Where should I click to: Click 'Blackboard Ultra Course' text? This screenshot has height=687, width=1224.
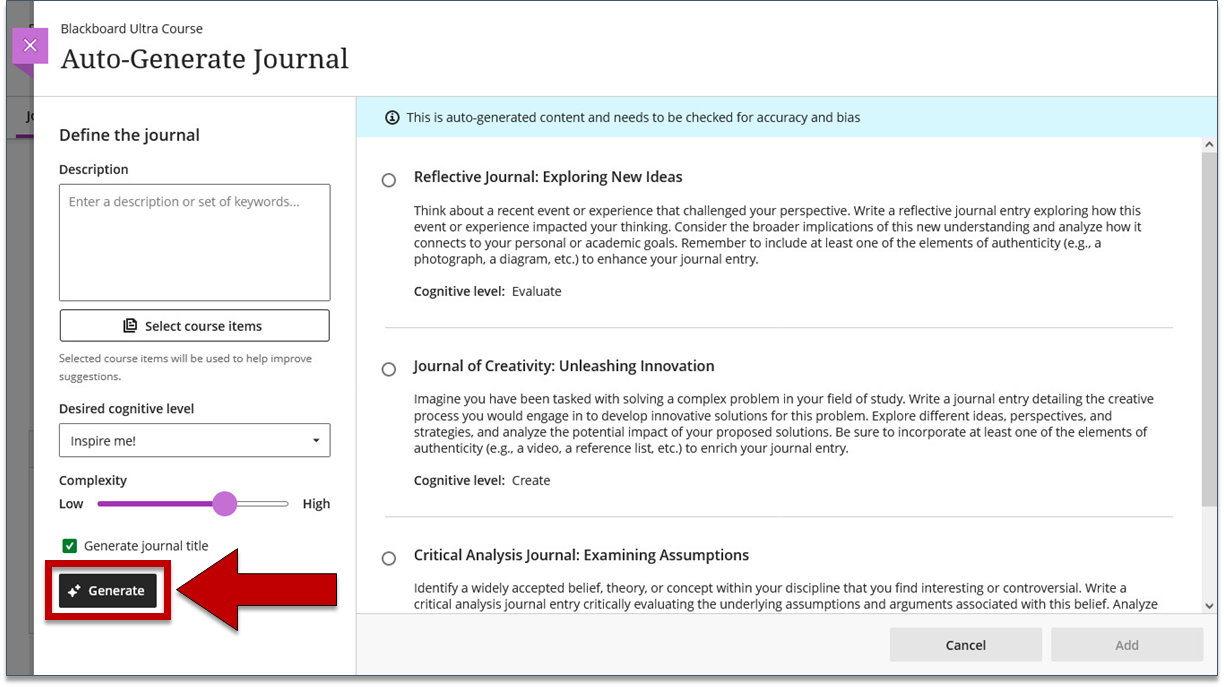[x=132, y=29]
